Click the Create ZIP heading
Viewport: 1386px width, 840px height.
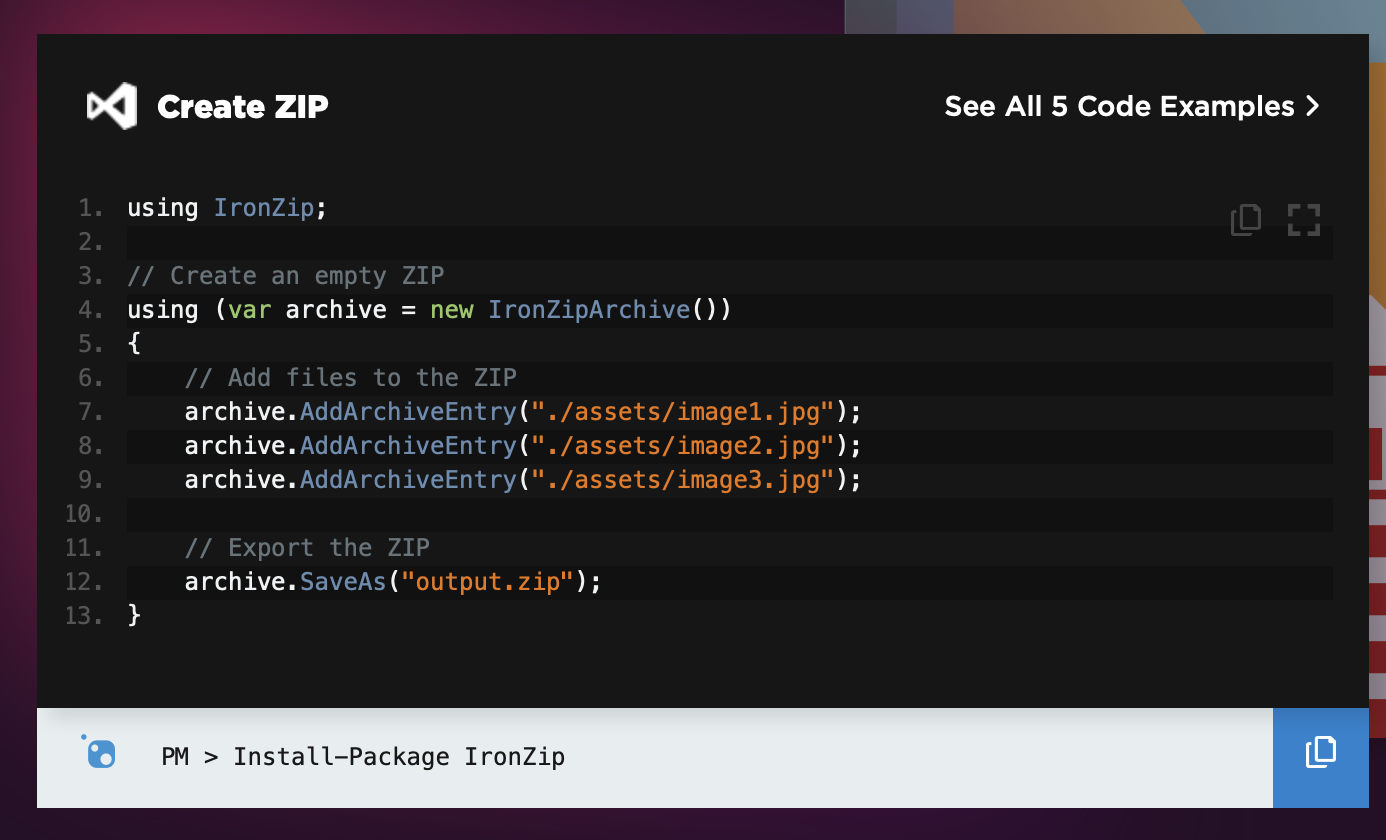[x=243, y=107]
